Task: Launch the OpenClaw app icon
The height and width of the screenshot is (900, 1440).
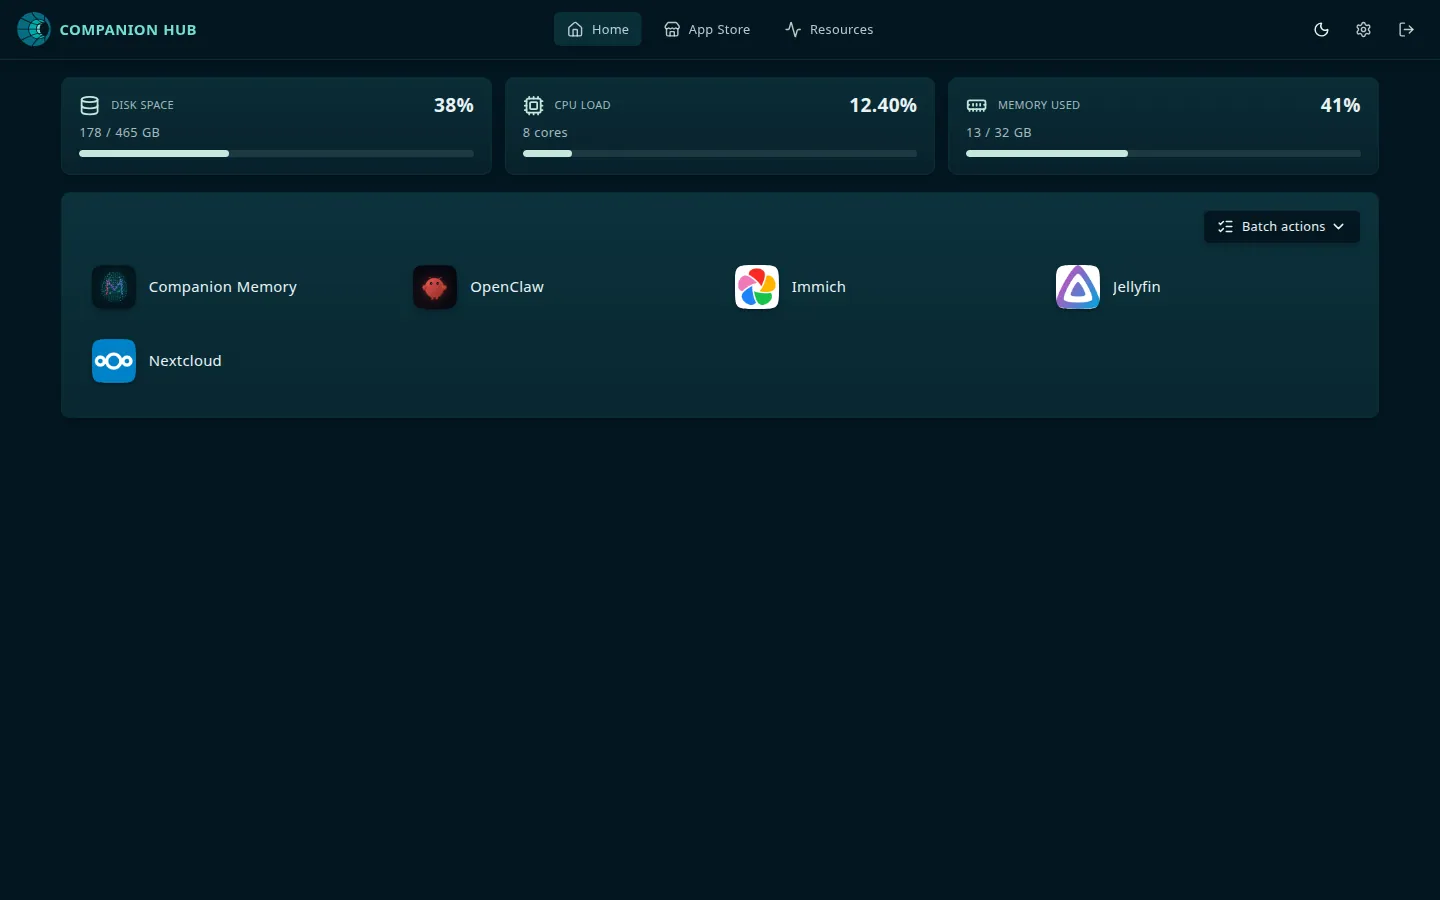Action: tap(435, 287)
